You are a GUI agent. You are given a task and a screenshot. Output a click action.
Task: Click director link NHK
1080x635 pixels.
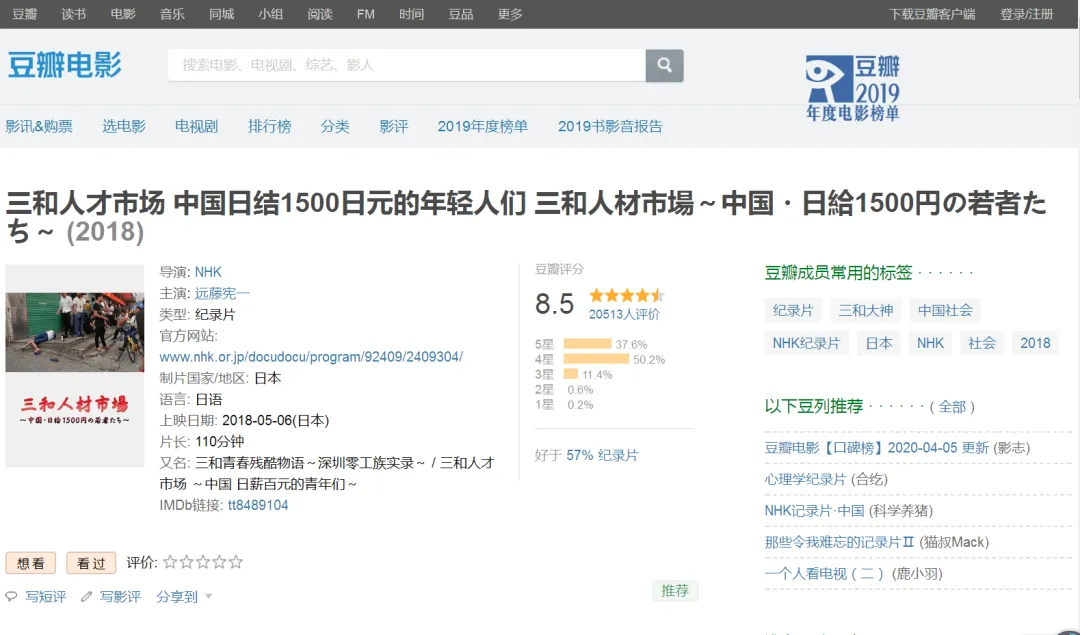point(208,272)
